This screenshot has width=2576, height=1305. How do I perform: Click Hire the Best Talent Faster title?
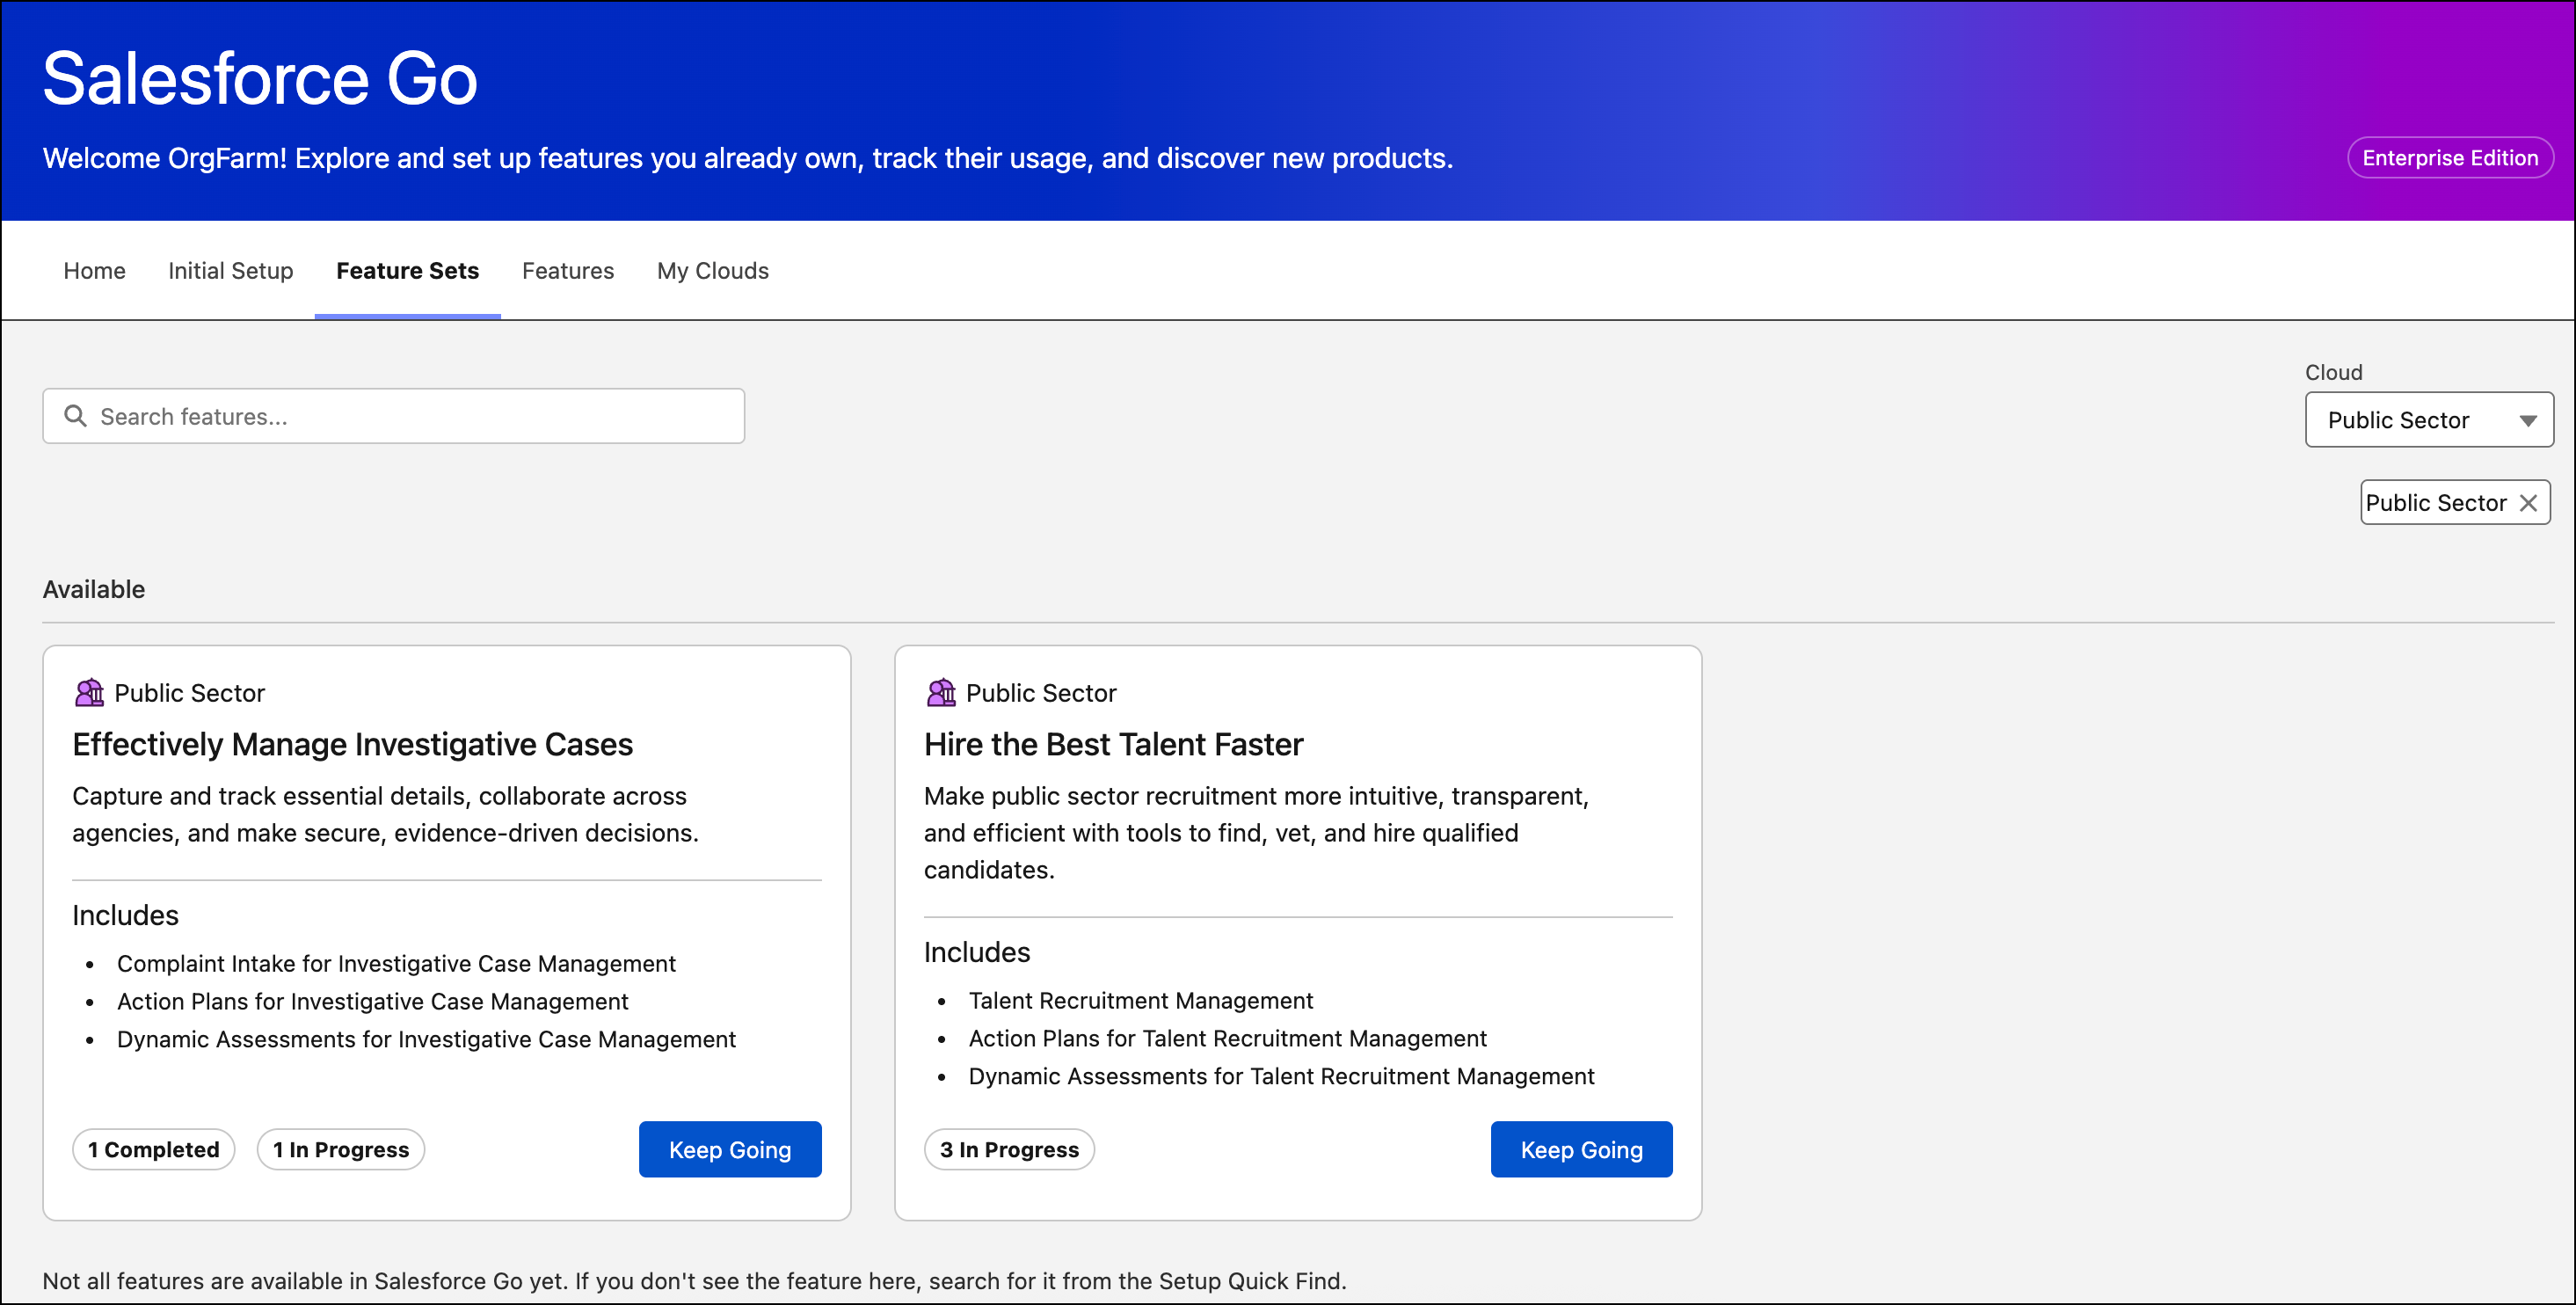tap(1113, 744)
